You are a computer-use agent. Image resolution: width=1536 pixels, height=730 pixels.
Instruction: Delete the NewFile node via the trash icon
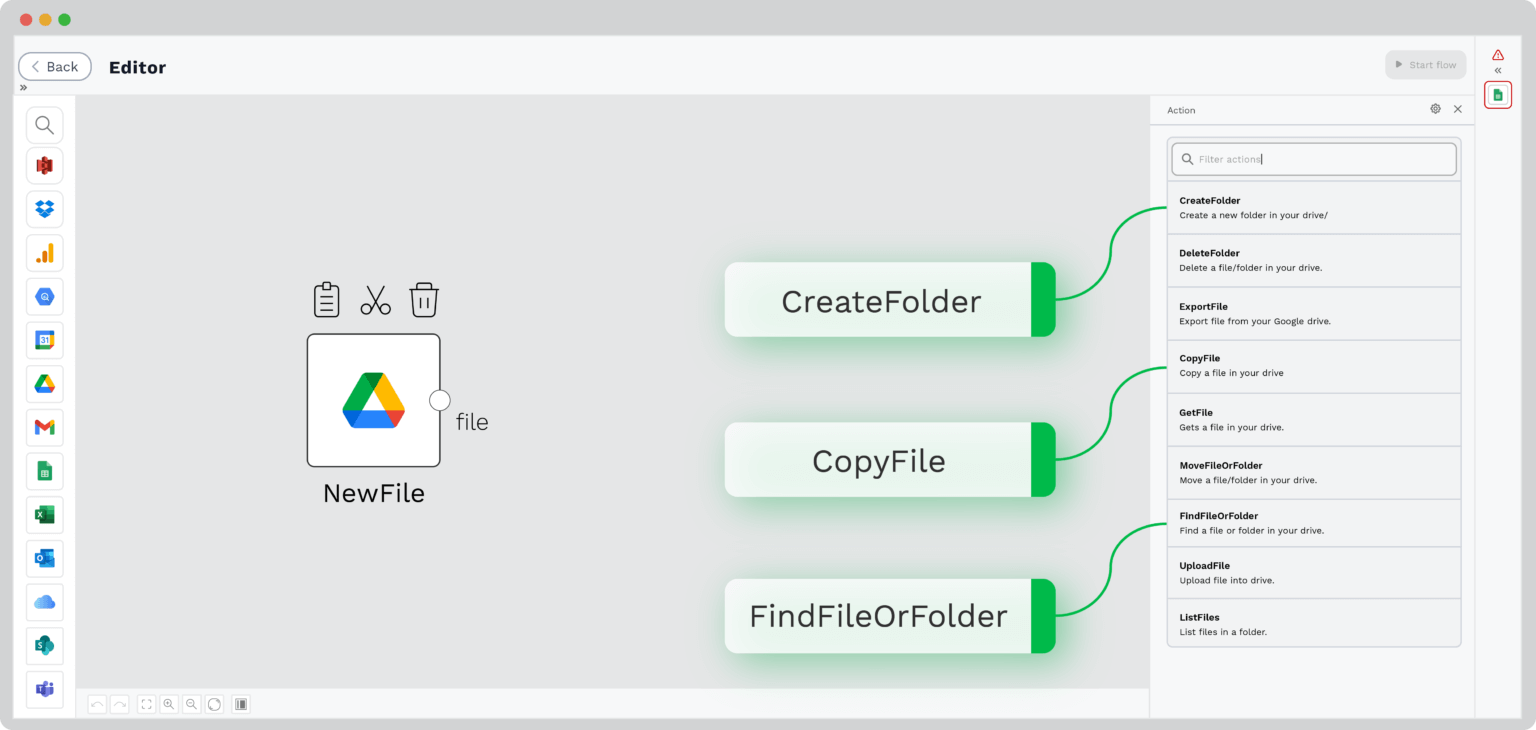[424, 298]
